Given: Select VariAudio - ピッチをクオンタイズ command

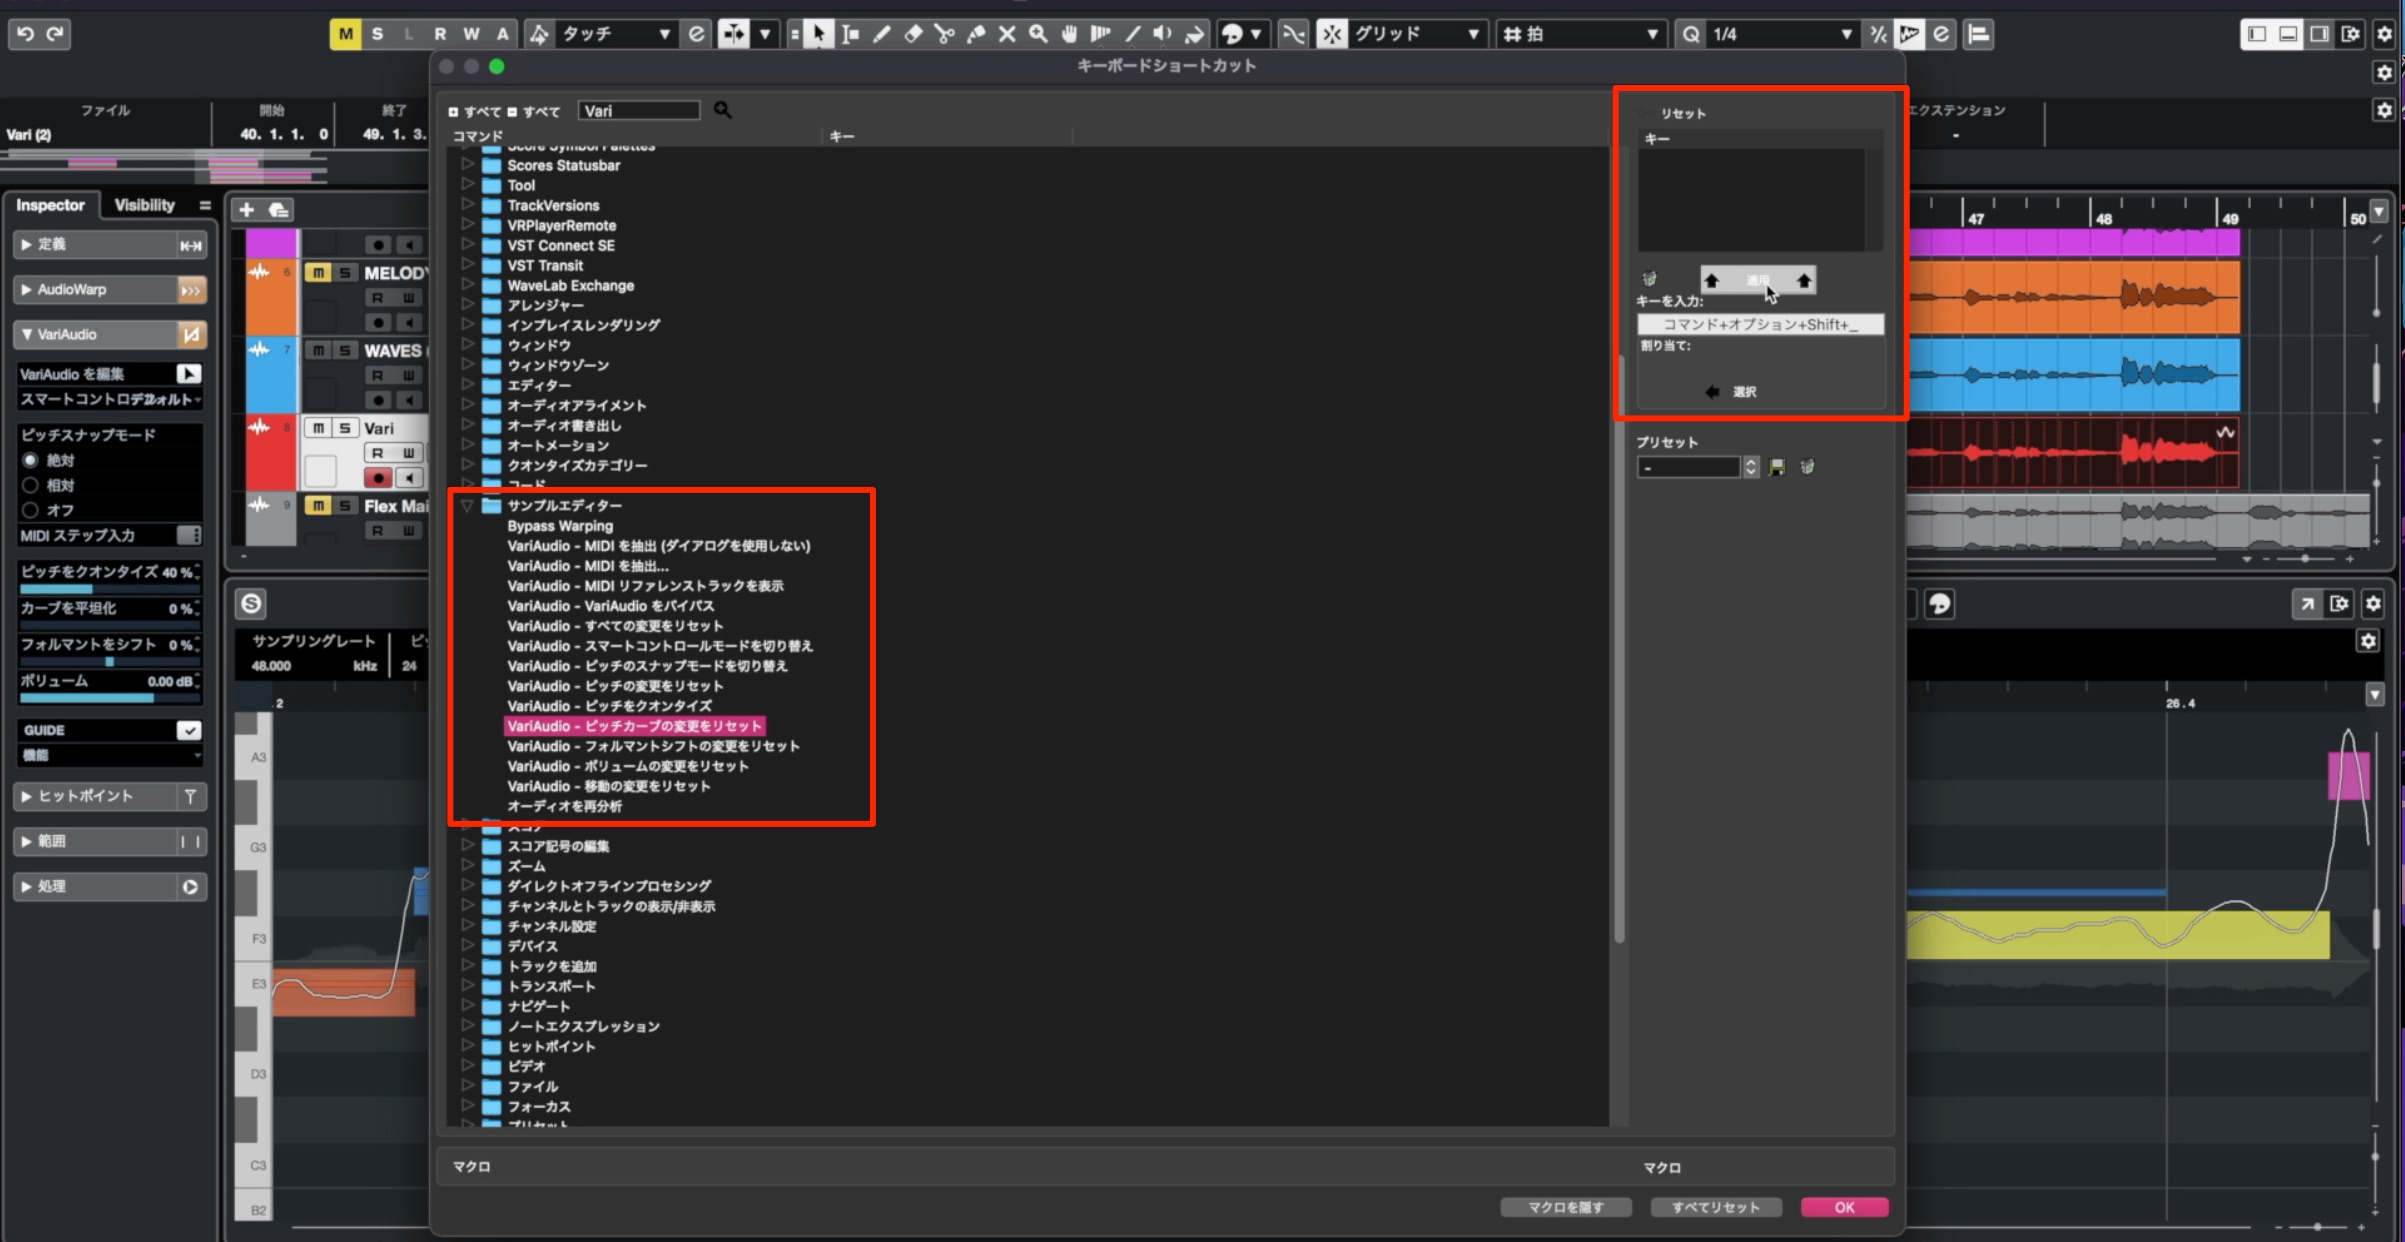Looking at the screenshot, I should point(610,706).
